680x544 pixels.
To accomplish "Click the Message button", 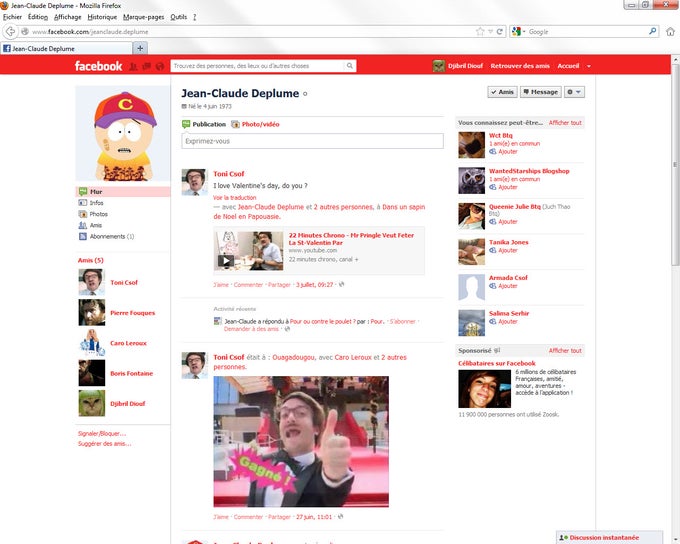I will pyautogui.click(x=540, y=92).
